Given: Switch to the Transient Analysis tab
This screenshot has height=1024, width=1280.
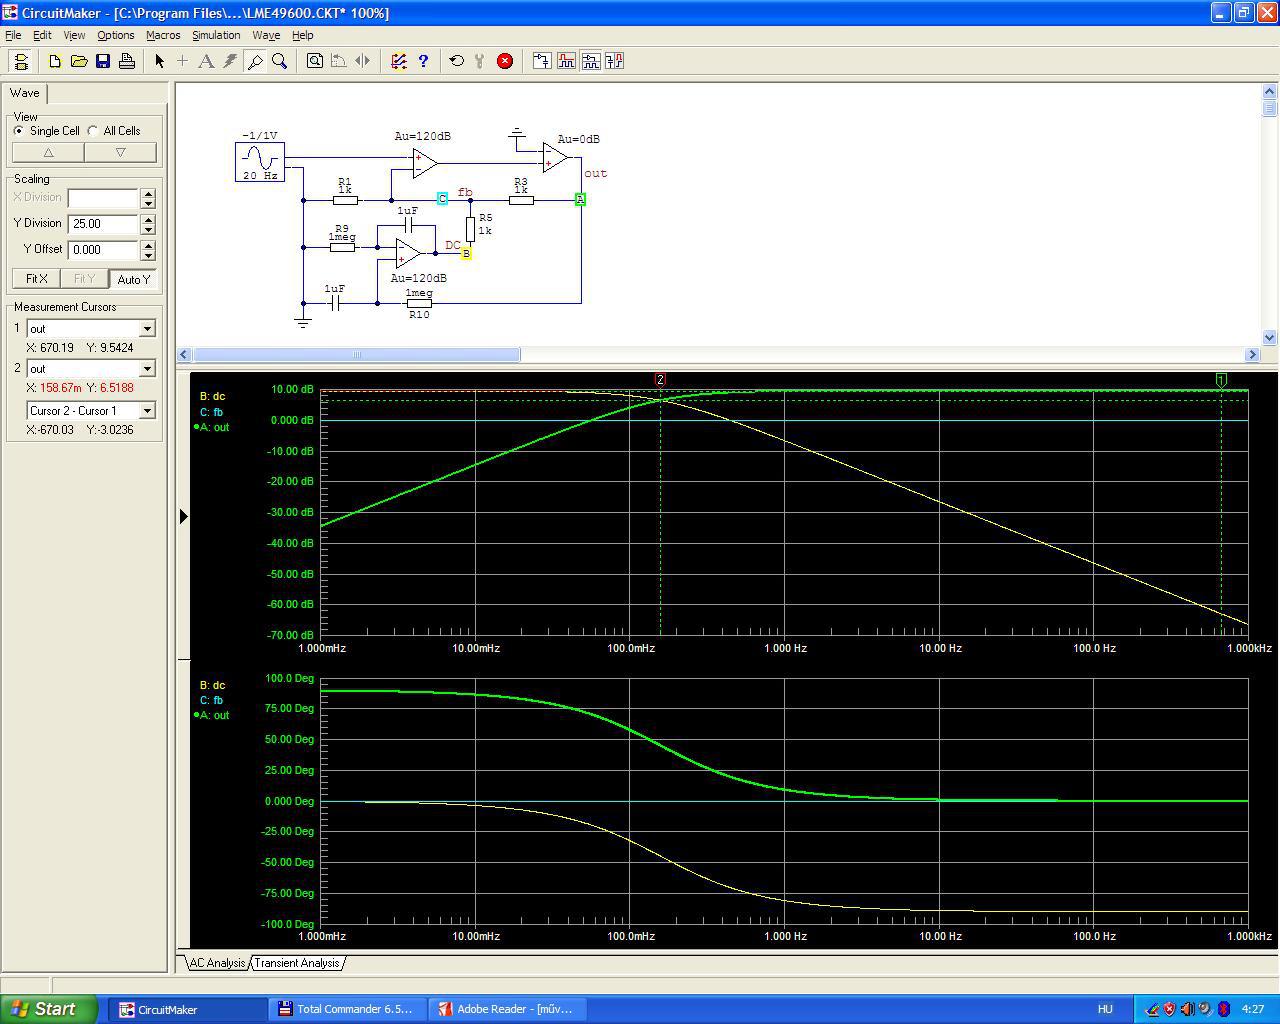Looking at the screenshot, I should pyautogui.click(x=296, y=963).
